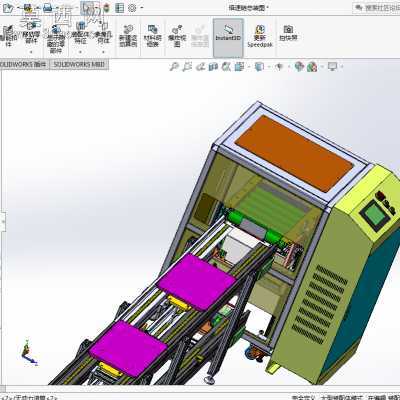400x400 pixels.
Task: Click the Open document icon in the quick access bar
Action: (x=7, y=8)
